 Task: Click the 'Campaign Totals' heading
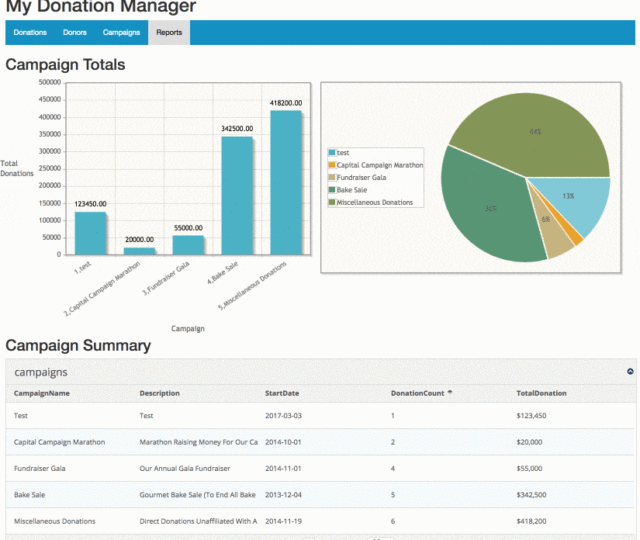pyautogui.click(x=65, y=64)
